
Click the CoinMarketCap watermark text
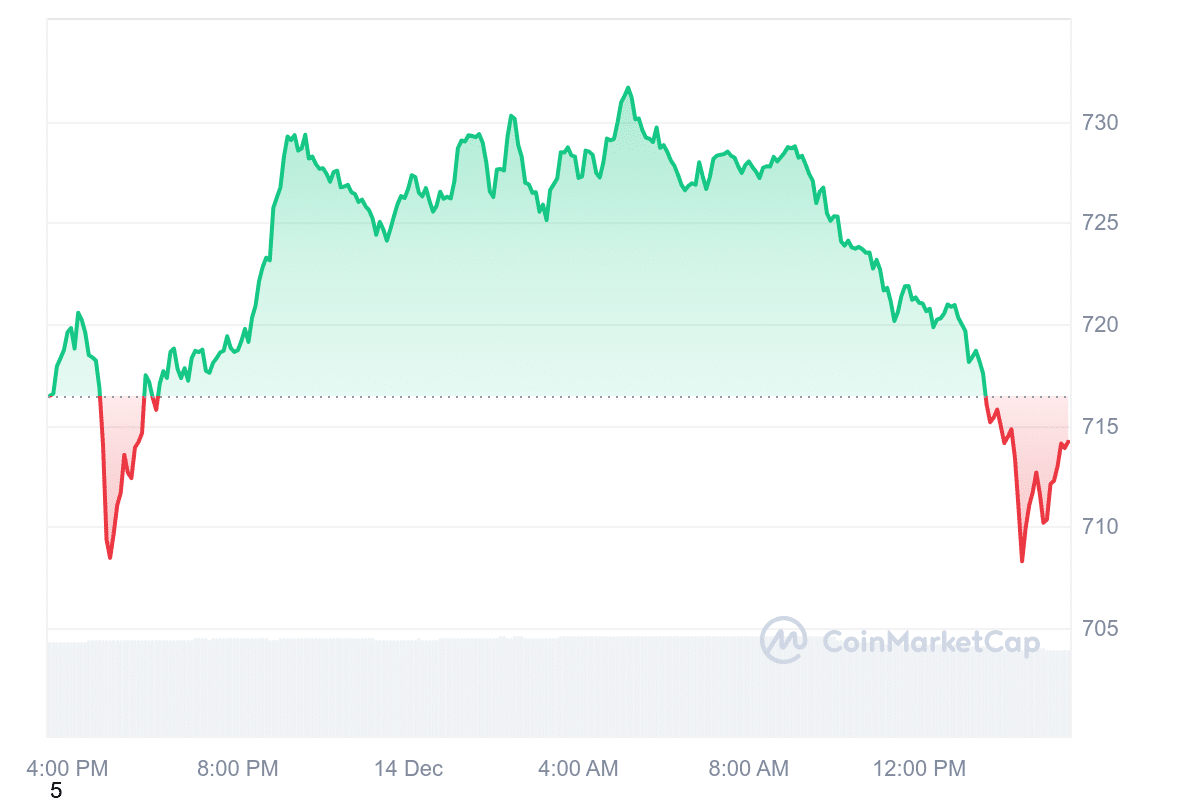pyautogui.click(x=931, y=643)
